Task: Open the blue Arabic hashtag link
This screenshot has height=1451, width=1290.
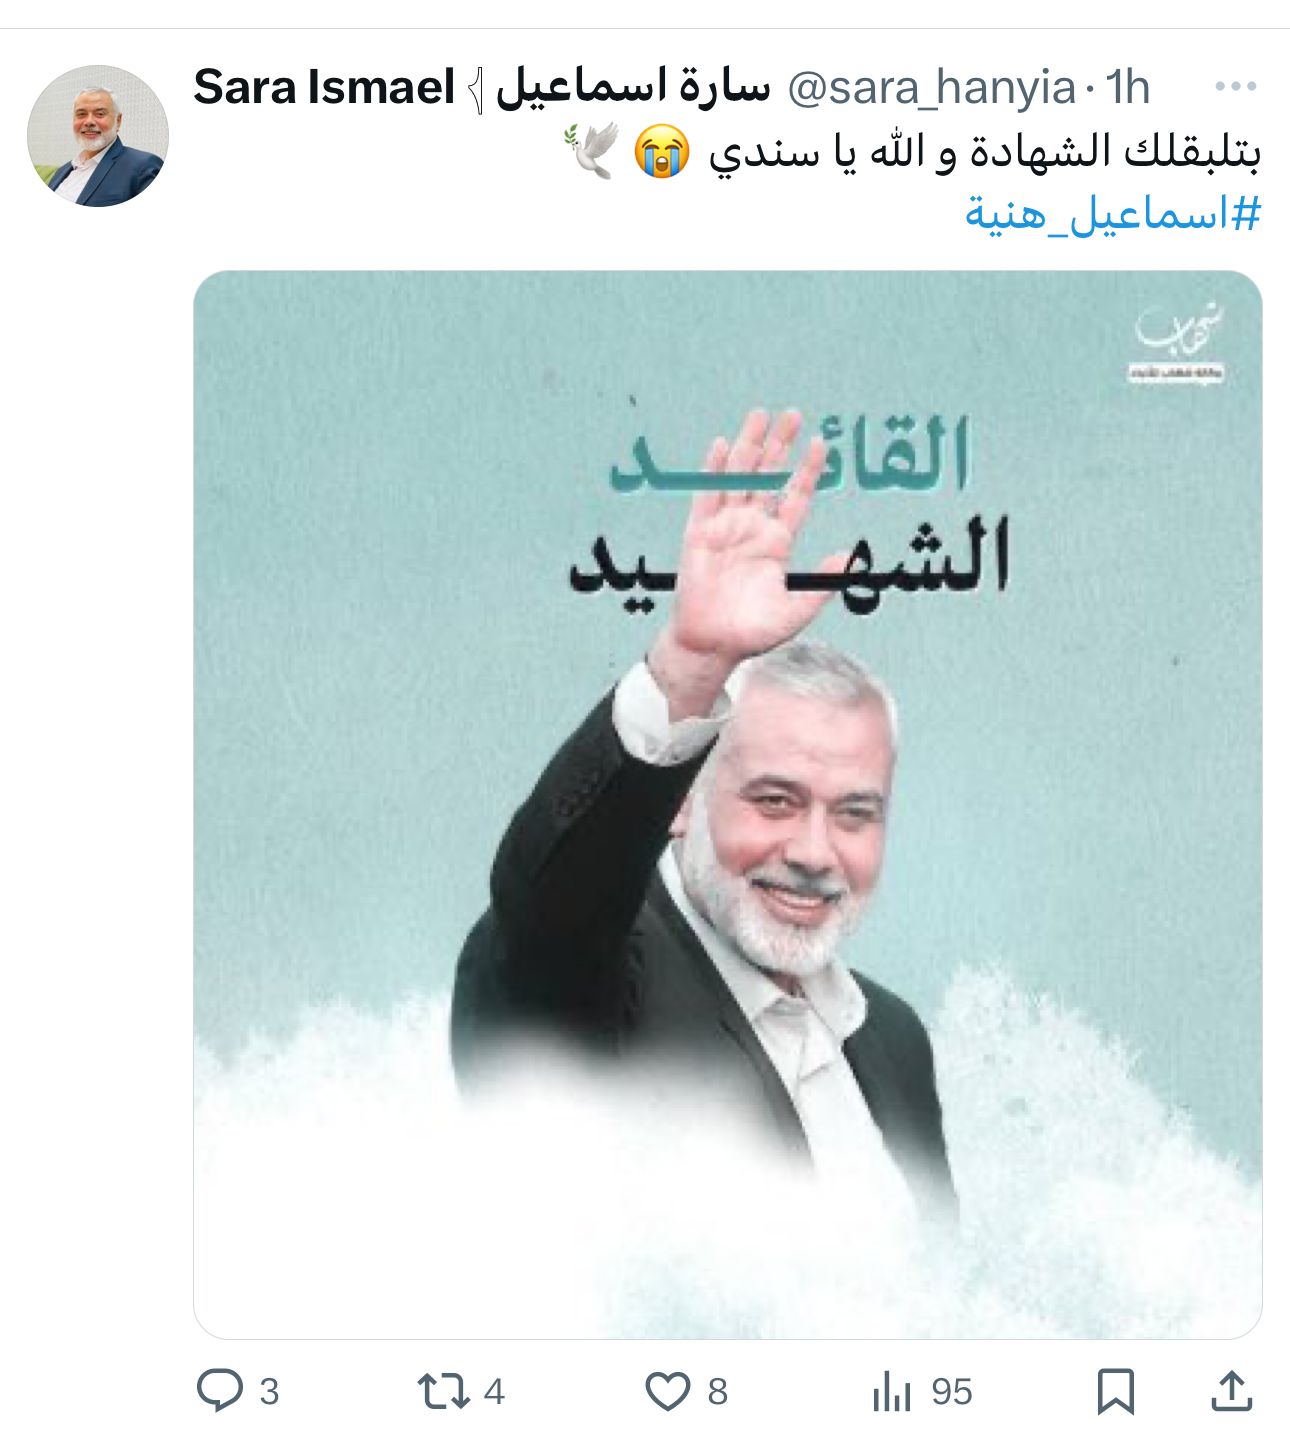Action: pos(1113,213)
